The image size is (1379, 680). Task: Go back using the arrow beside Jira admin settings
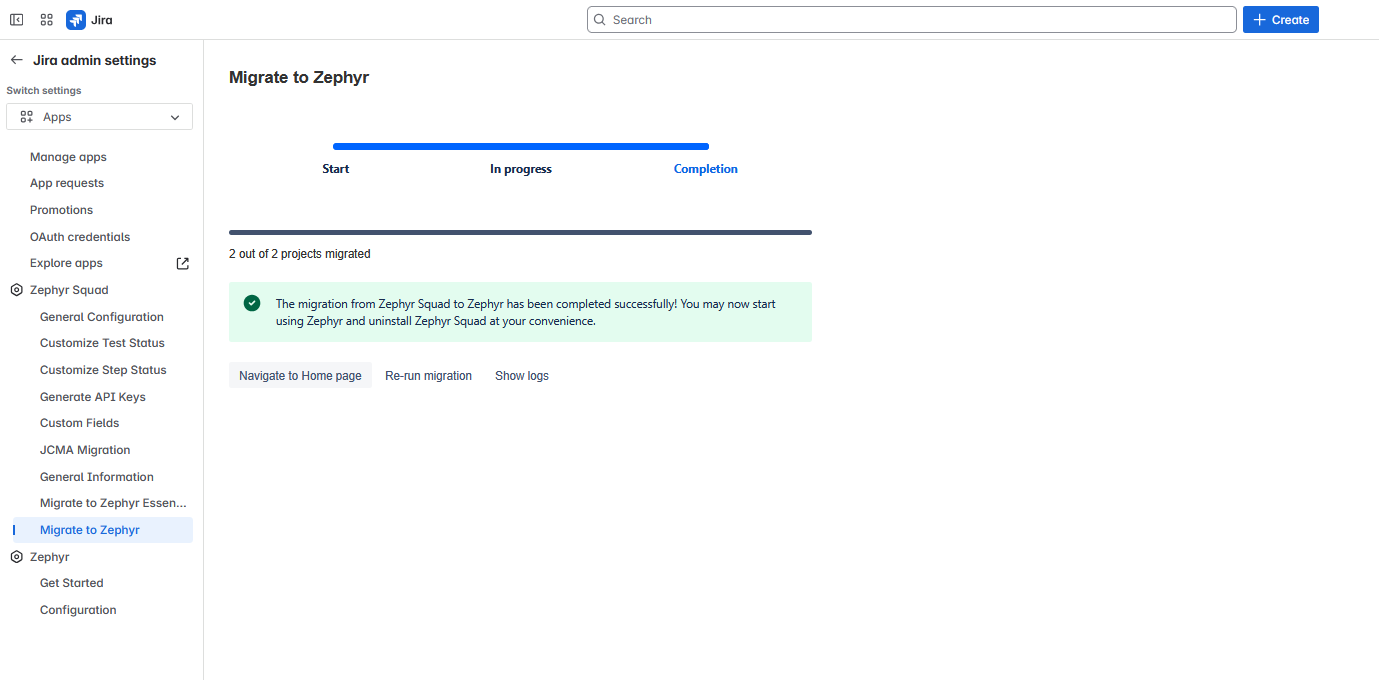(16, 60)
